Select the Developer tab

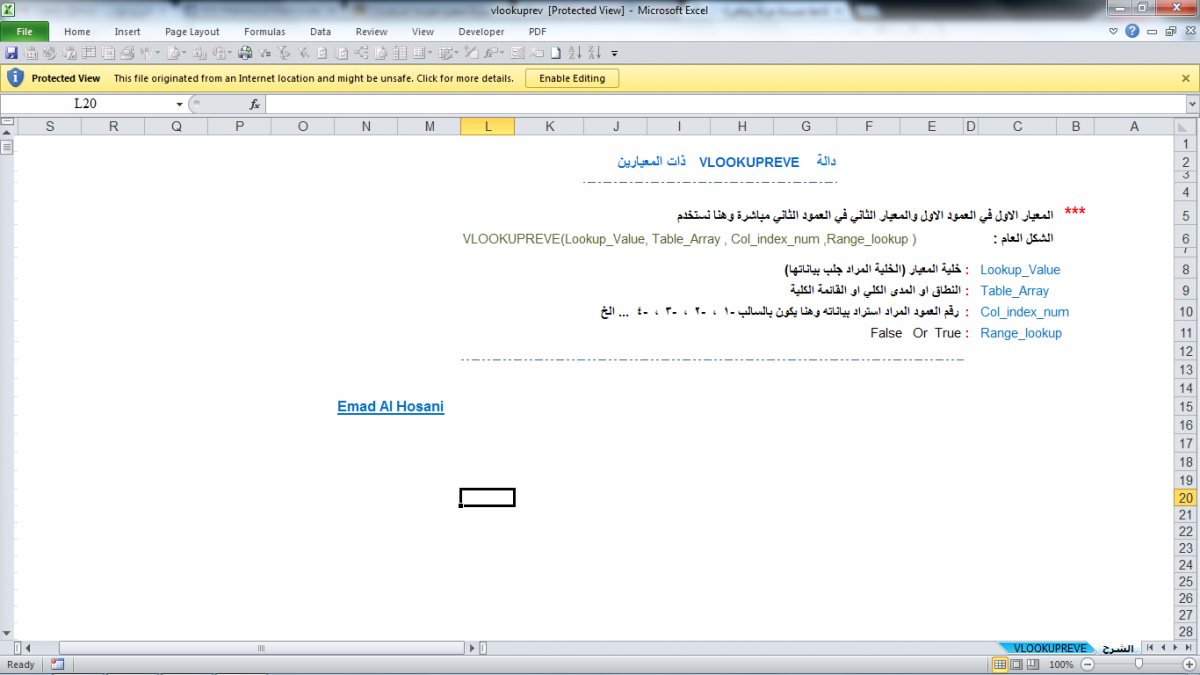click(481, 32)
